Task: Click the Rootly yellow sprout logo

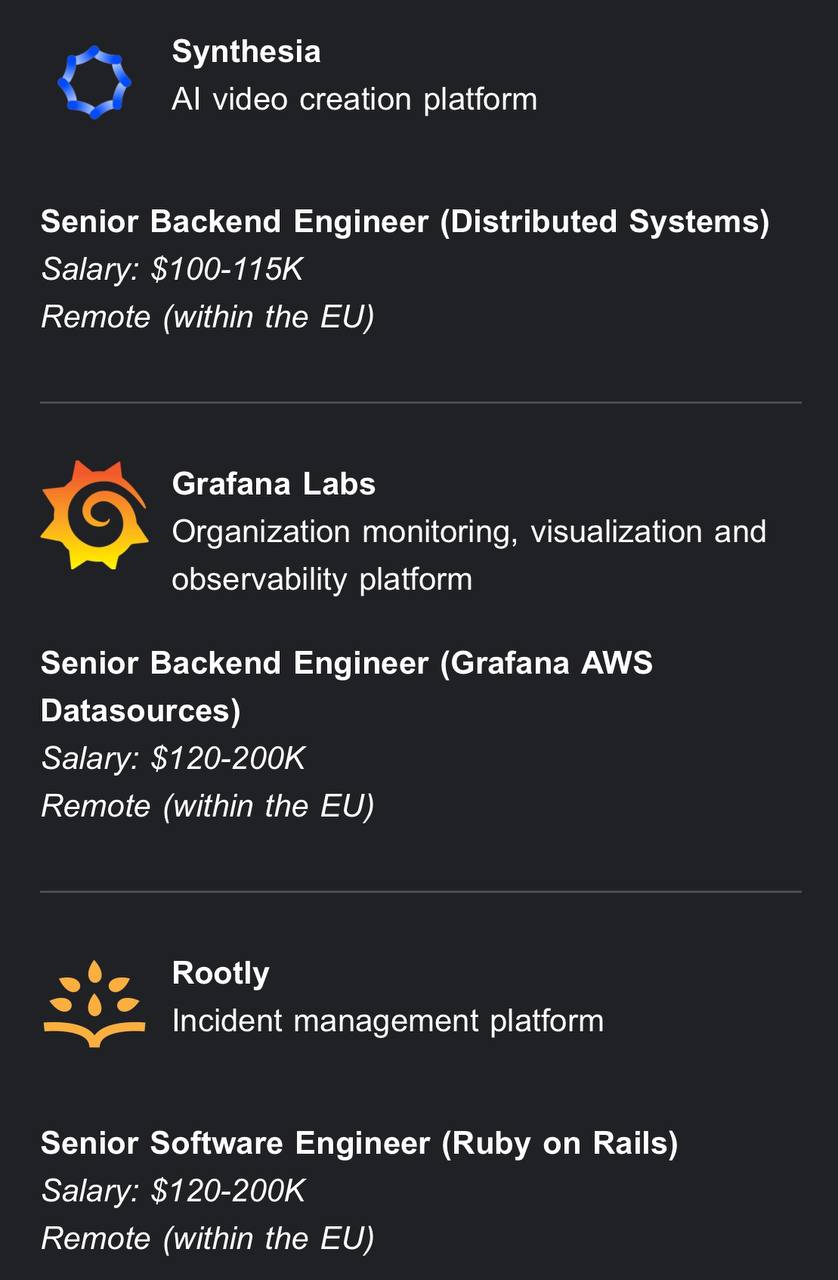Action: coord(94,1003)
